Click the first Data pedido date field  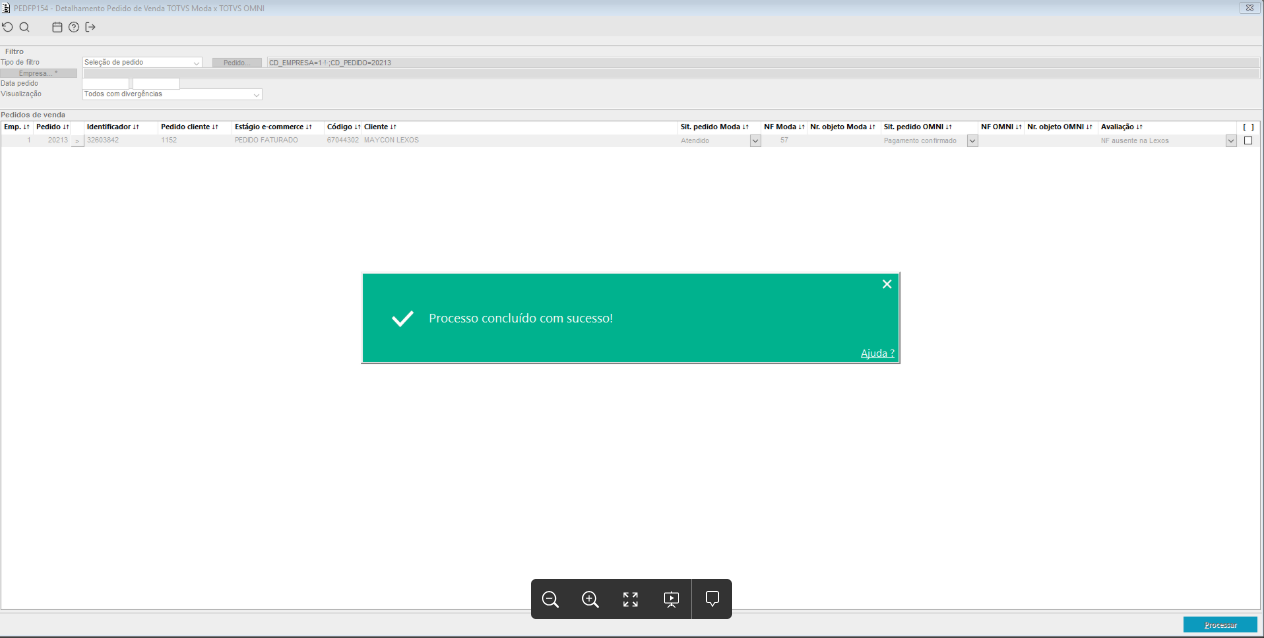point(105,84)
